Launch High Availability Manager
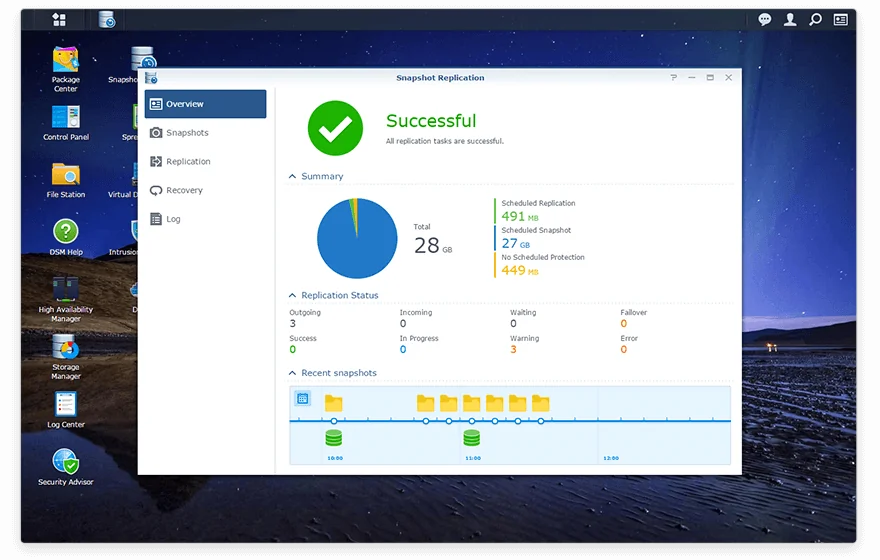880x560 pixels. [66, 290]
